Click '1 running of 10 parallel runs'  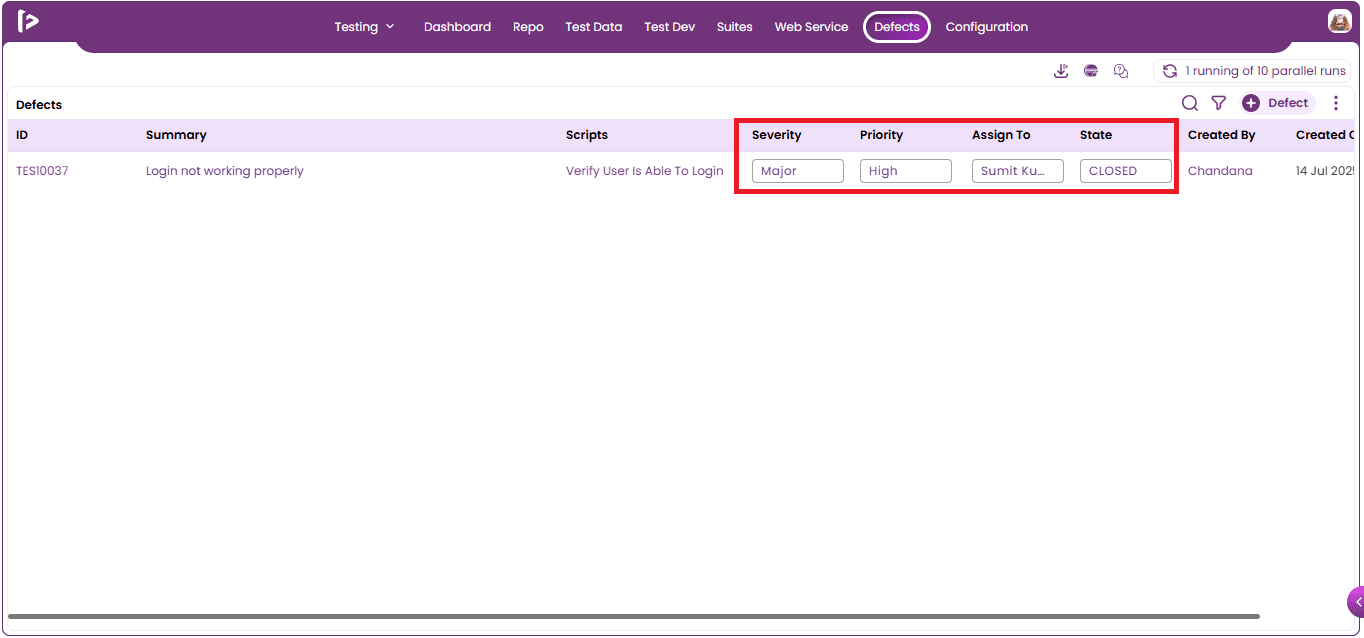coord(1266,71)
